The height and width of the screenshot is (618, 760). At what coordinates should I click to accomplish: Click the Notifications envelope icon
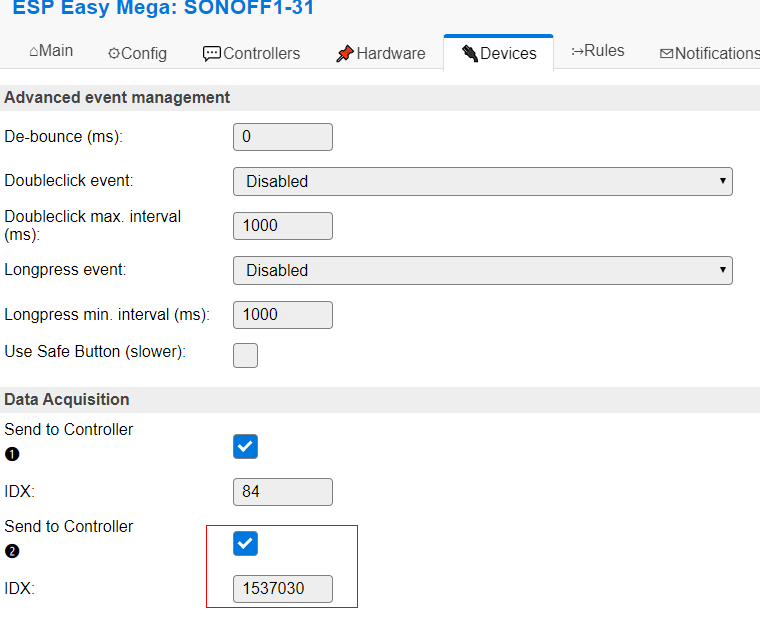pyautogui.click(x=666, y=54)
